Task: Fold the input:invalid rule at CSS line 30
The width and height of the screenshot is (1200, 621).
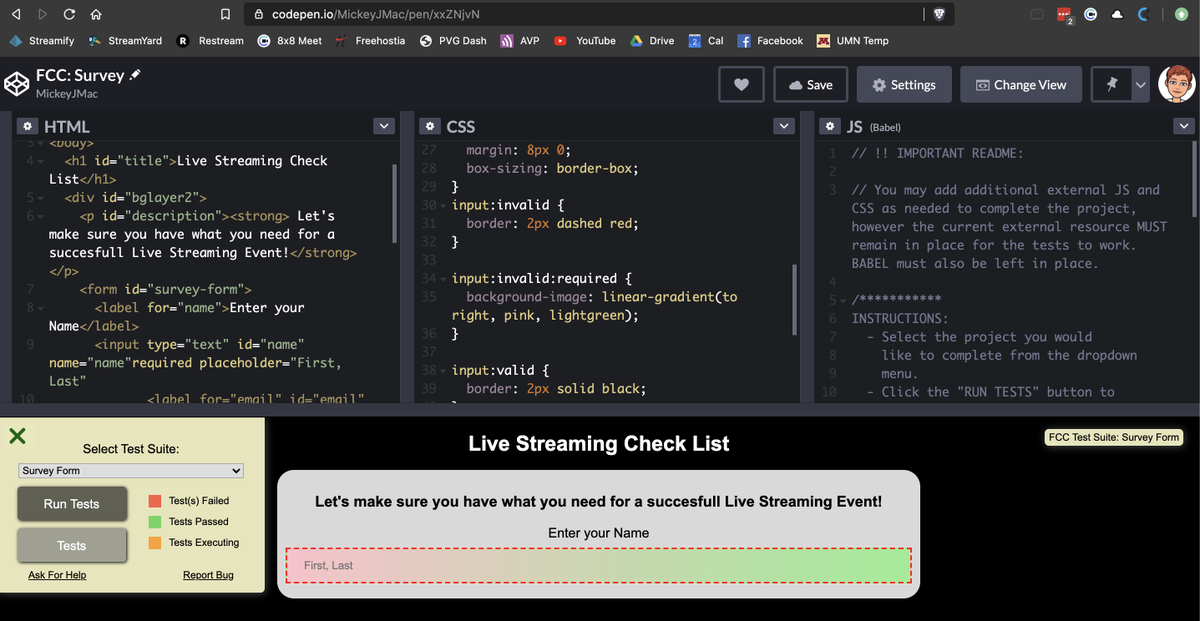Action: [443, 205]
